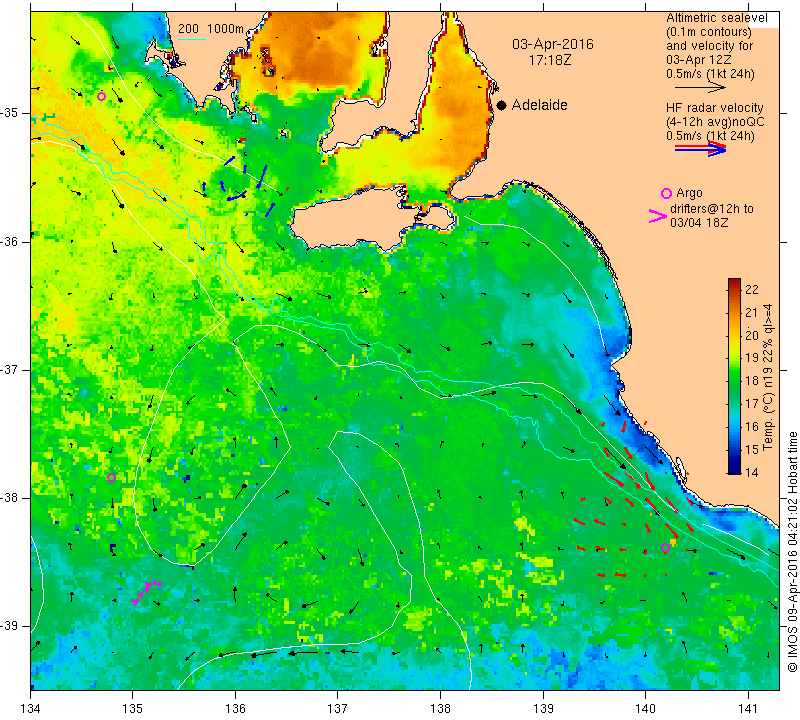800x720 pixels.
Task: Click the longitude axis label 140
Action: [x=645, y=709]
